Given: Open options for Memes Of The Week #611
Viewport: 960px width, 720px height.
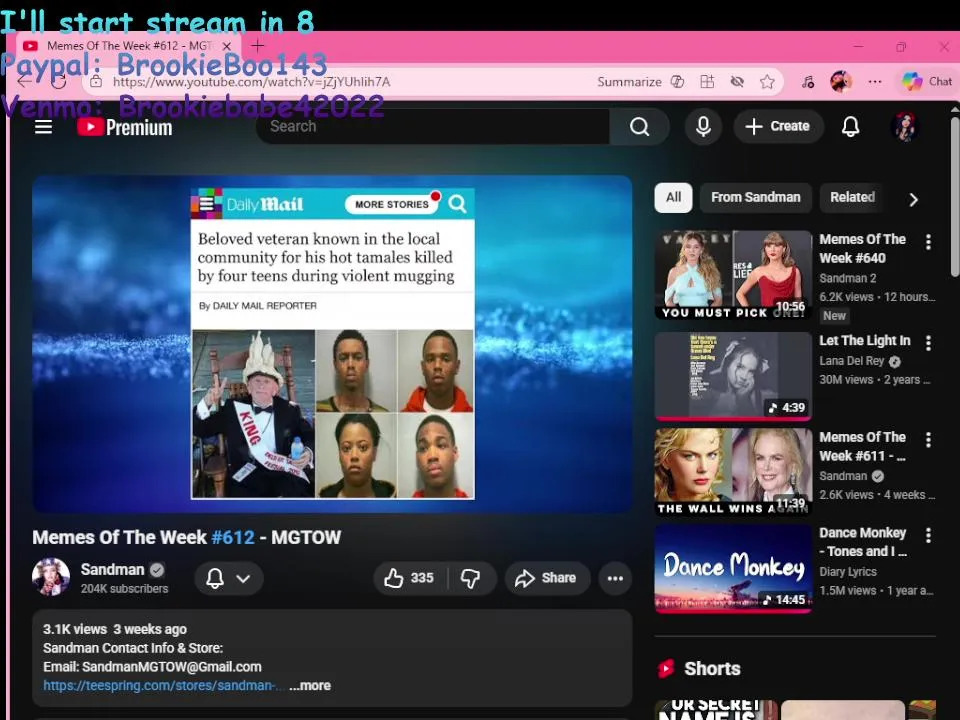Looking at the screenshot, I should pos(928,440).
